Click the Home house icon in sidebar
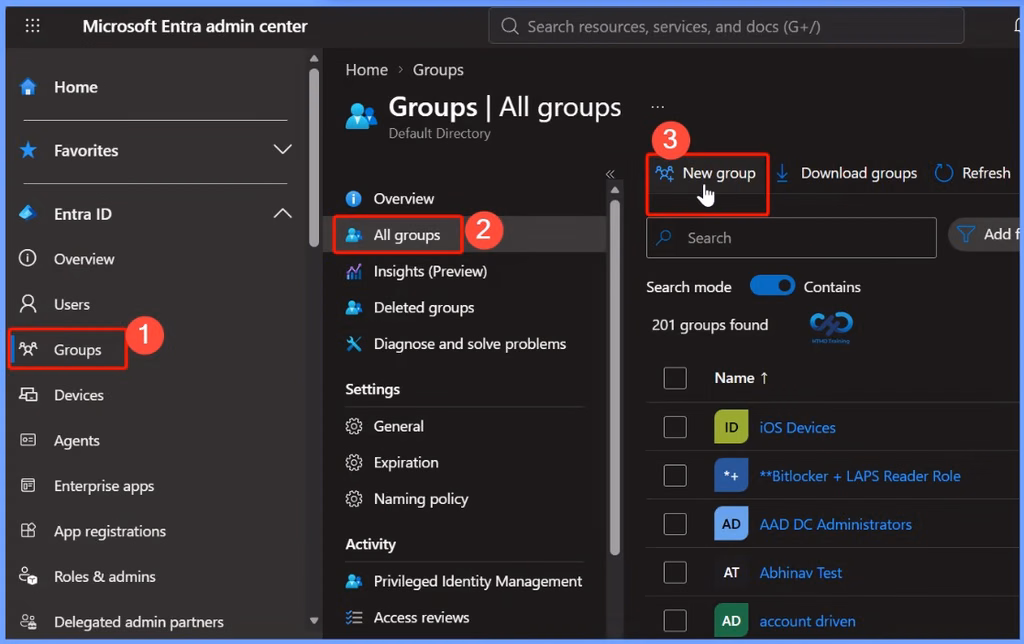 point(28,87)
